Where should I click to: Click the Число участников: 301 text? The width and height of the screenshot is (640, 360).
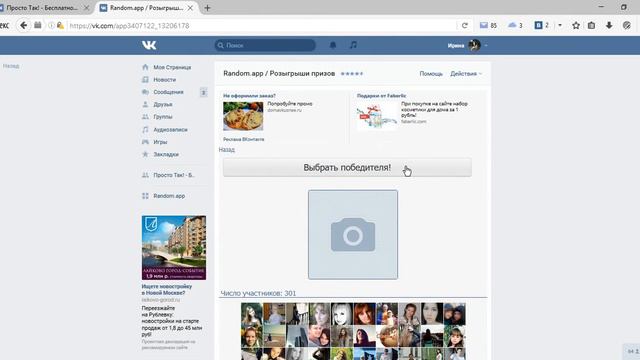(x=258, y=293)
